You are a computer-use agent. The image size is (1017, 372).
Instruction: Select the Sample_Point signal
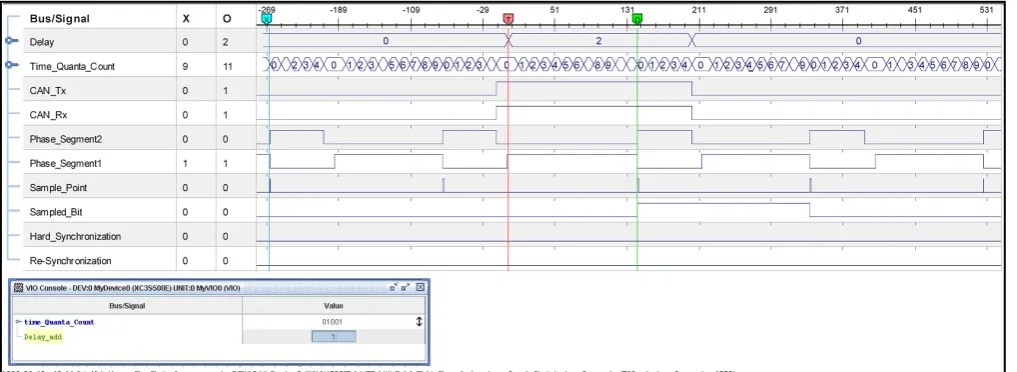pyautogui.click(x=58, y=188)
